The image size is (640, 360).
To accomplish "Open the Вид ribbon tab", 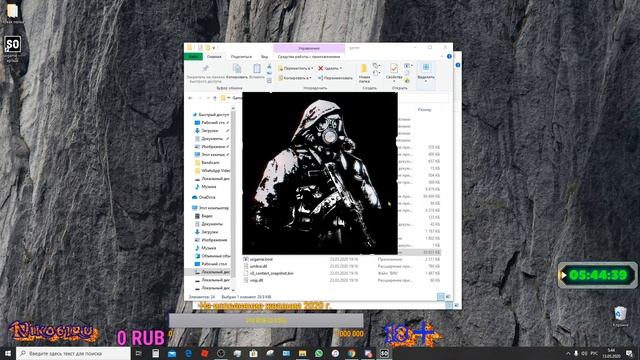I will tap(264, 57).
